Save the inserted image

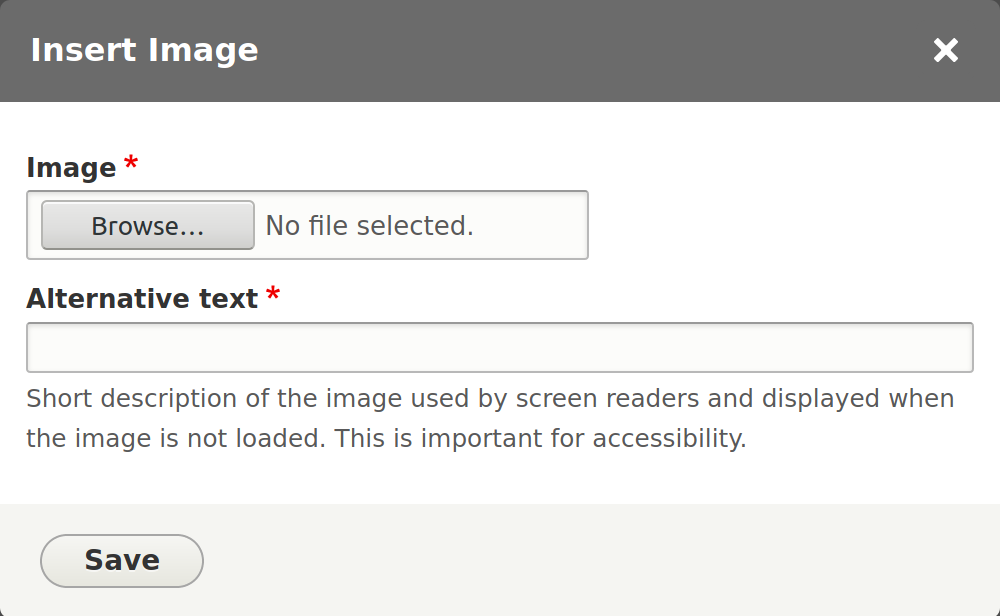(121, 560)
